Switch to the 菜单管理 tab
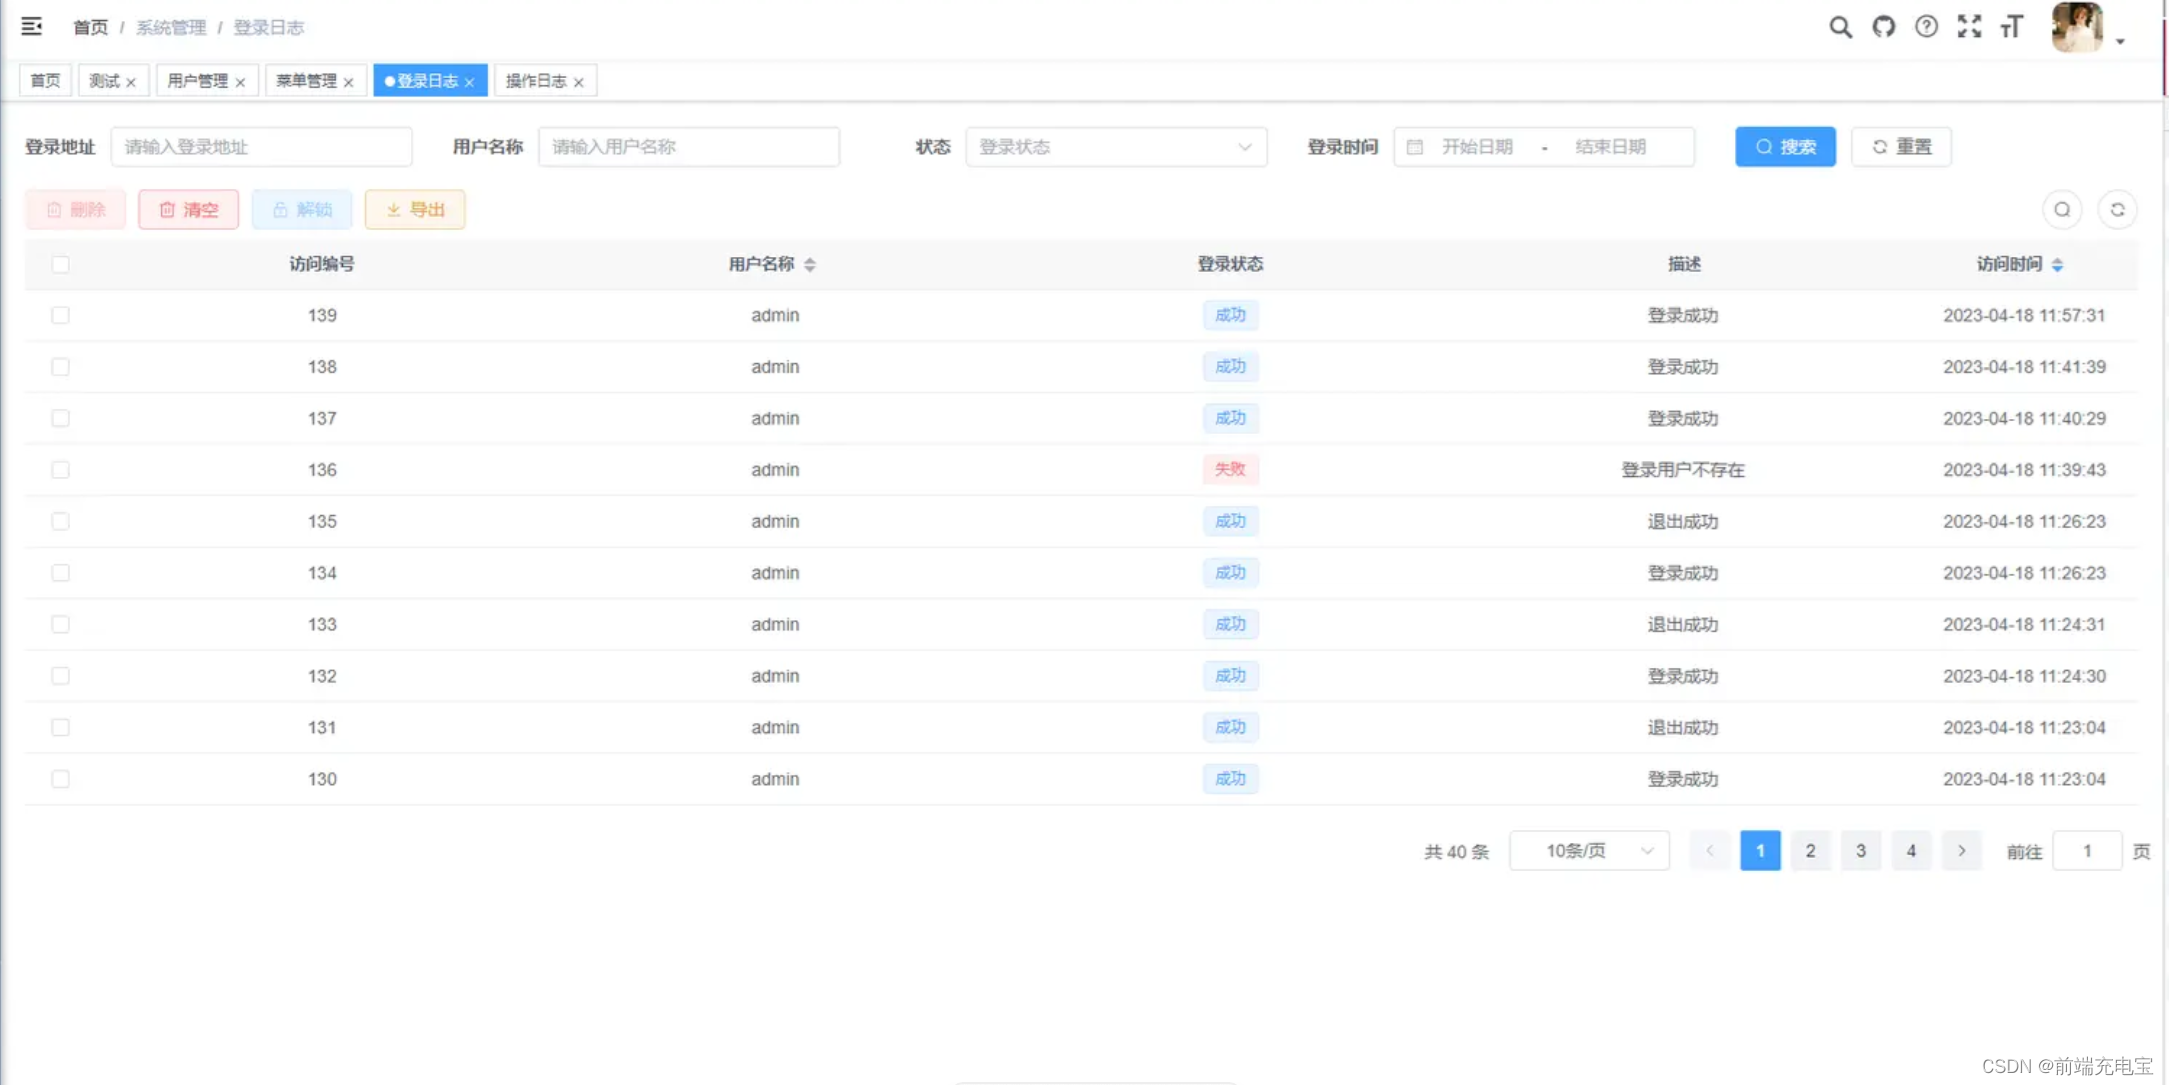 (x=306, y=81)
